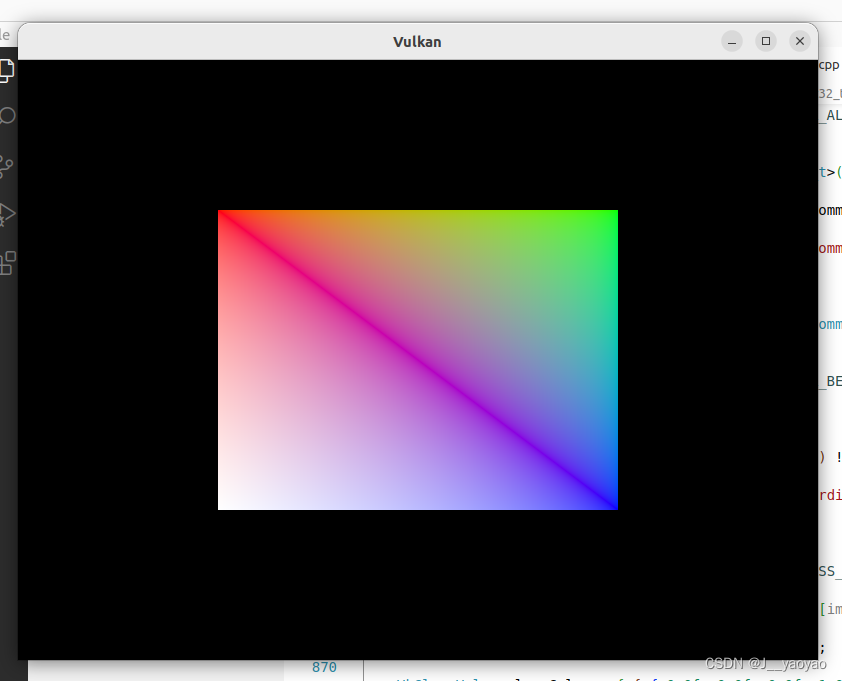Open the Explorer view in the activity bar
The width and height of the screenshot is (842, 681).
(7, 70)
